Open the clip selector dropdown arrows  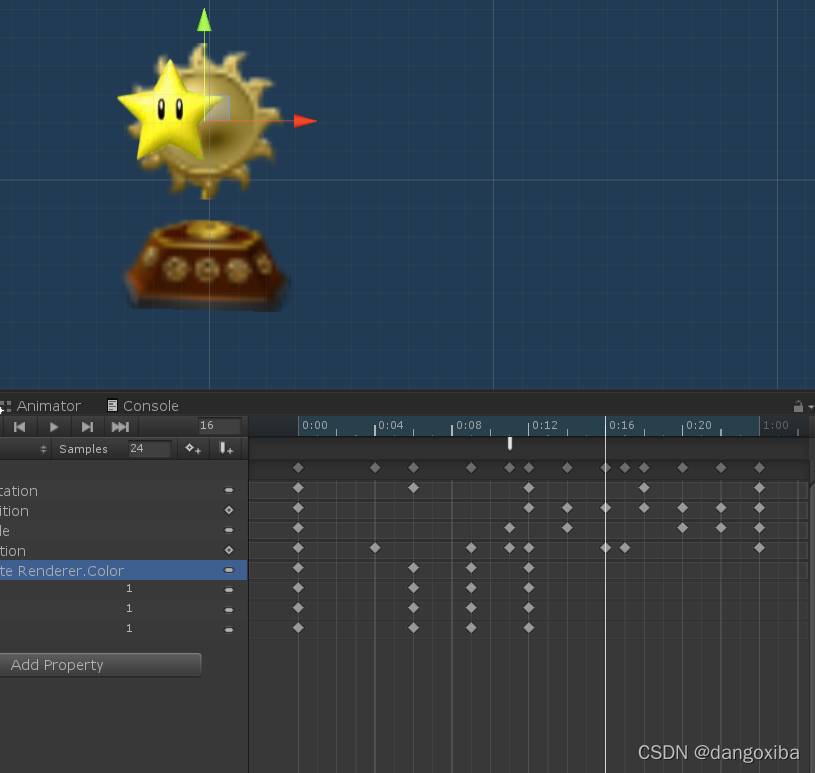click(44, 449)
